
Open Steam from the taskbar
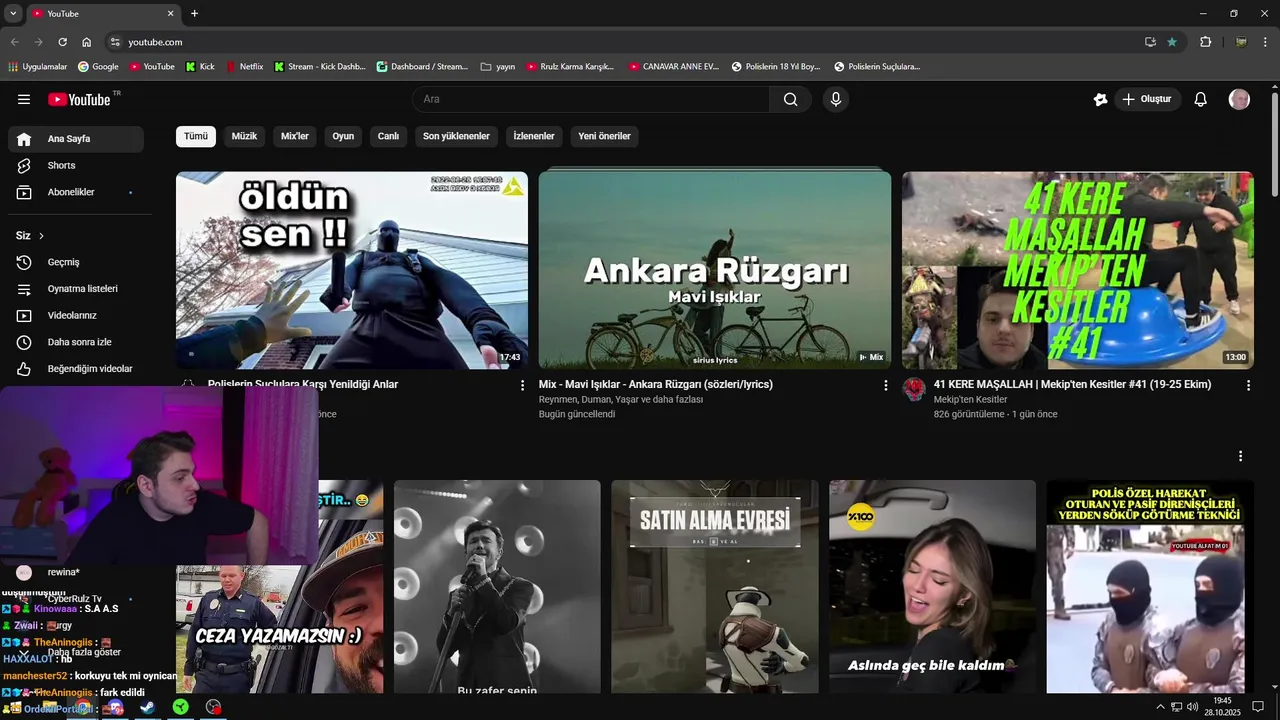[147, 707]
